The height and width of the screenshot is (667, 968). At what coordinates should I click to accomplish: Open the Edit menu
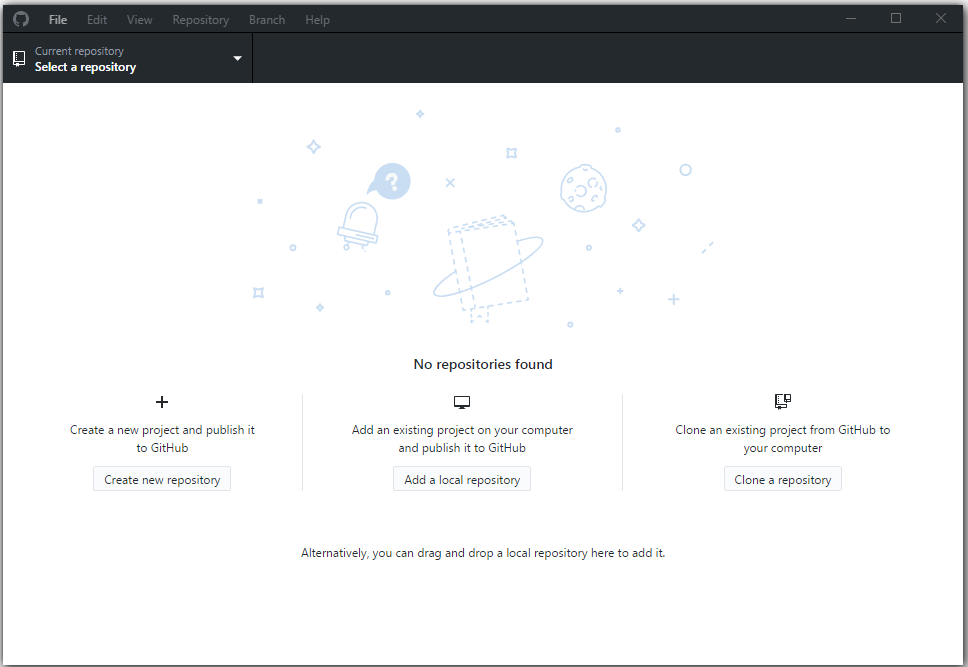tap(97, 20)
